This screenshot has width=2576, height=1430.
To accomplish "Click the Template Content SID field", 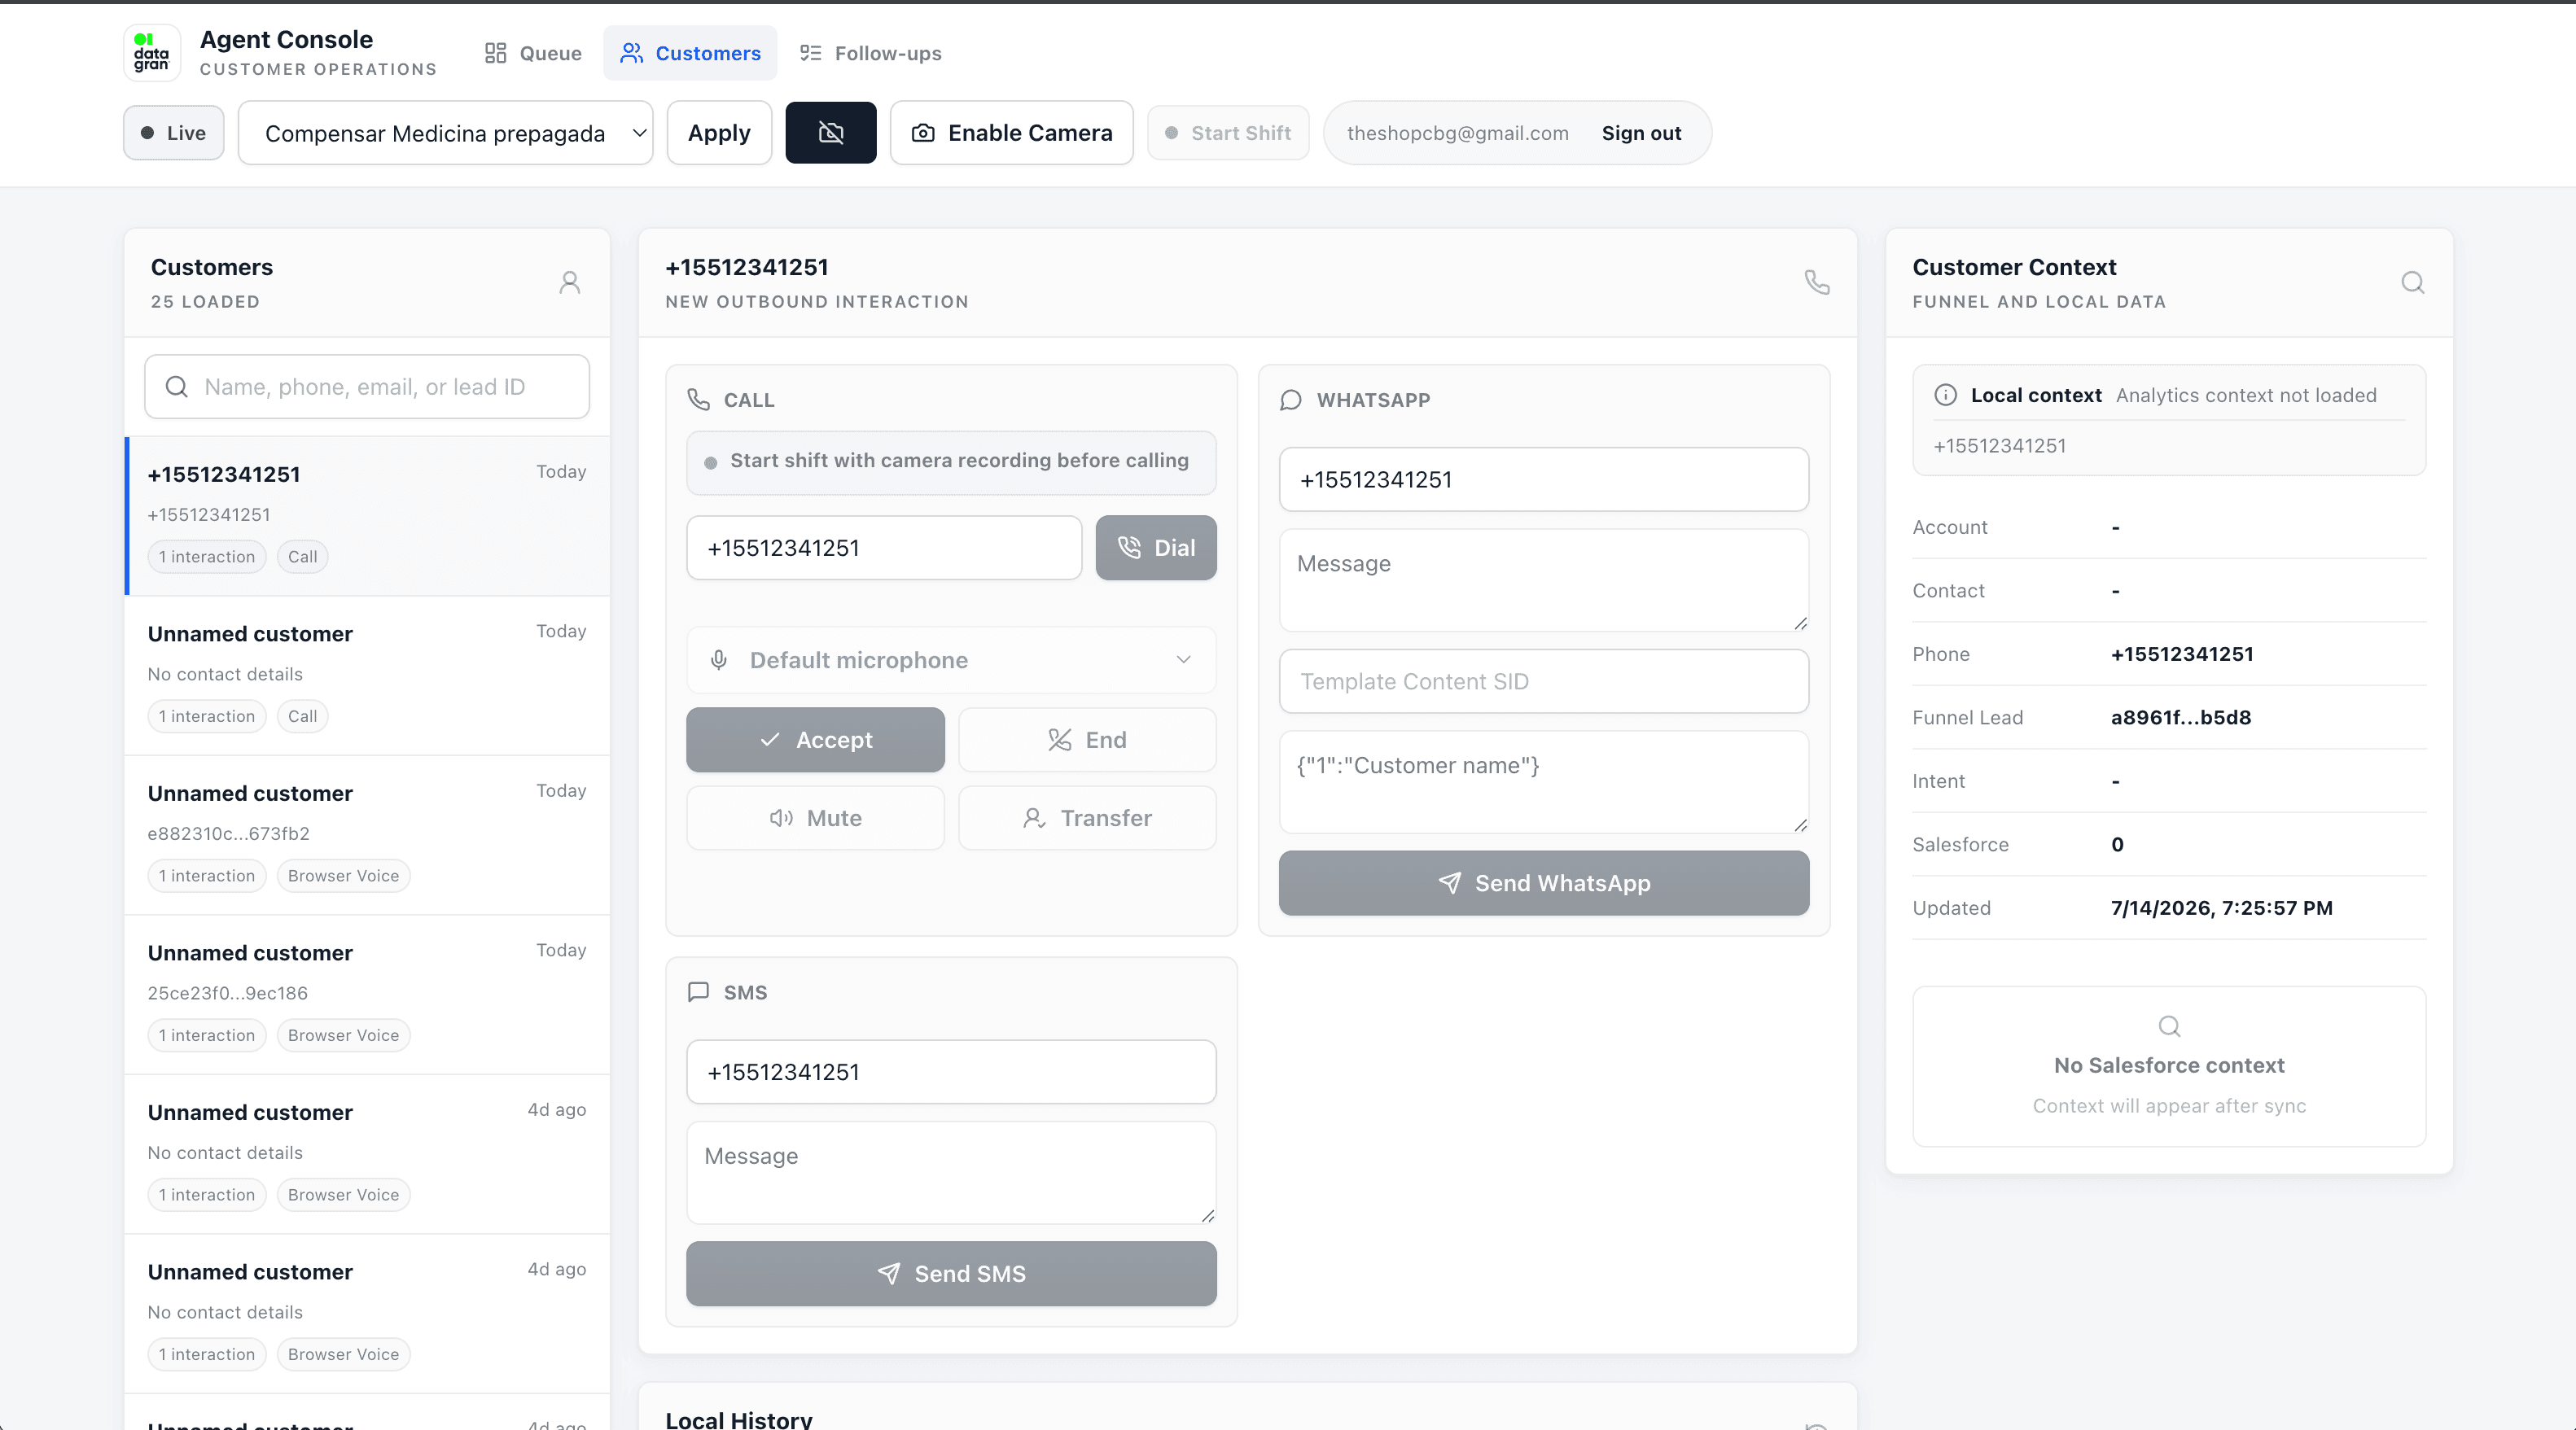I will [1544, 682].
